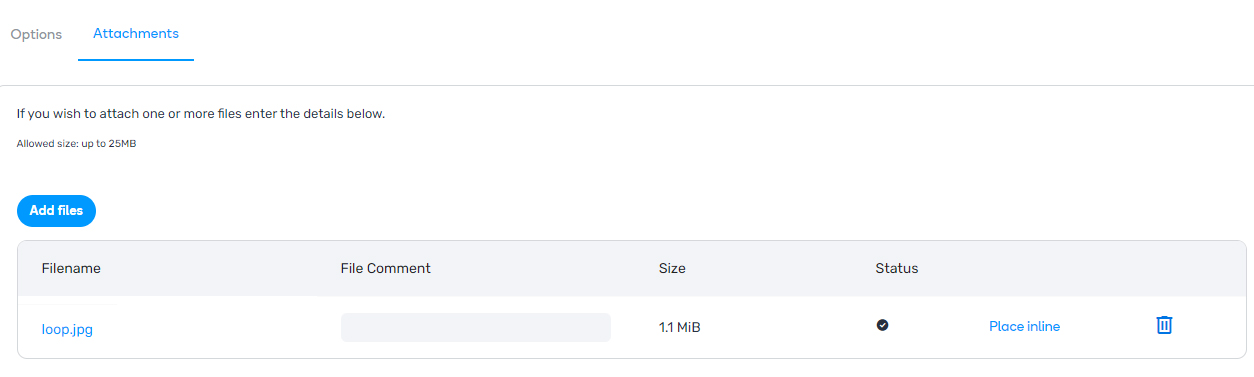Click the attach files instruction text
The height and width of the screenshot is (377, 1254).
(x=201, y=114)
